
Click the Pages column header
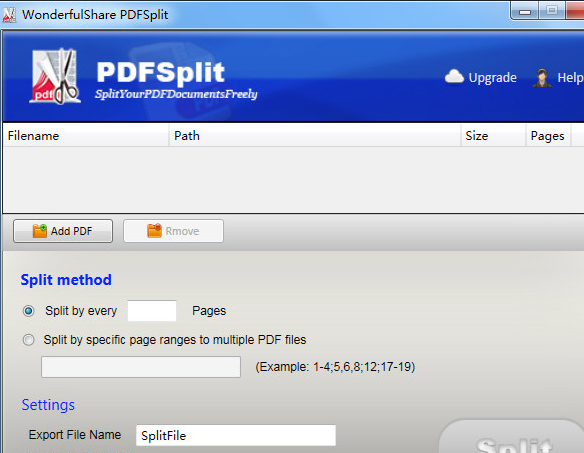tap(548, 136)
